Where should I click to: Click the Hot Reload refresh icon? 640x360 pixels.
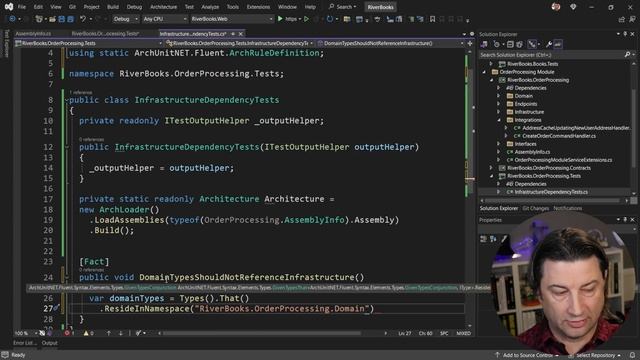[x=330, y=19]
